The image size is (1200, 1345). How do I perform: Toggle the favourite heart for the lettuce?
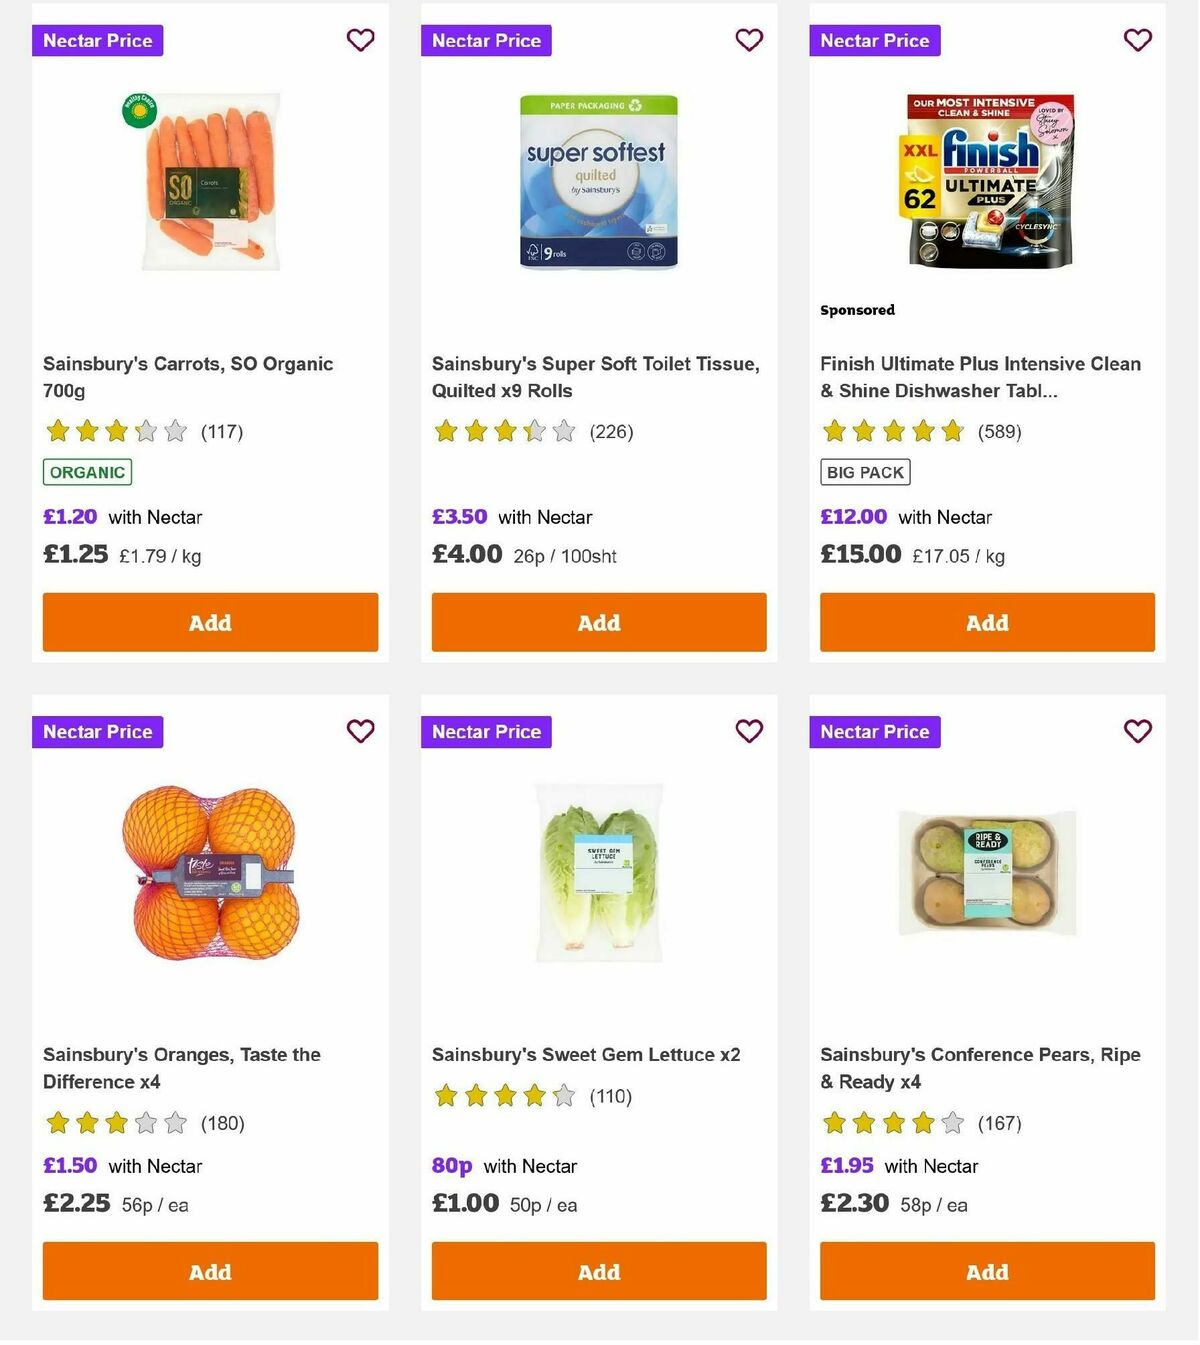point(749,731)
